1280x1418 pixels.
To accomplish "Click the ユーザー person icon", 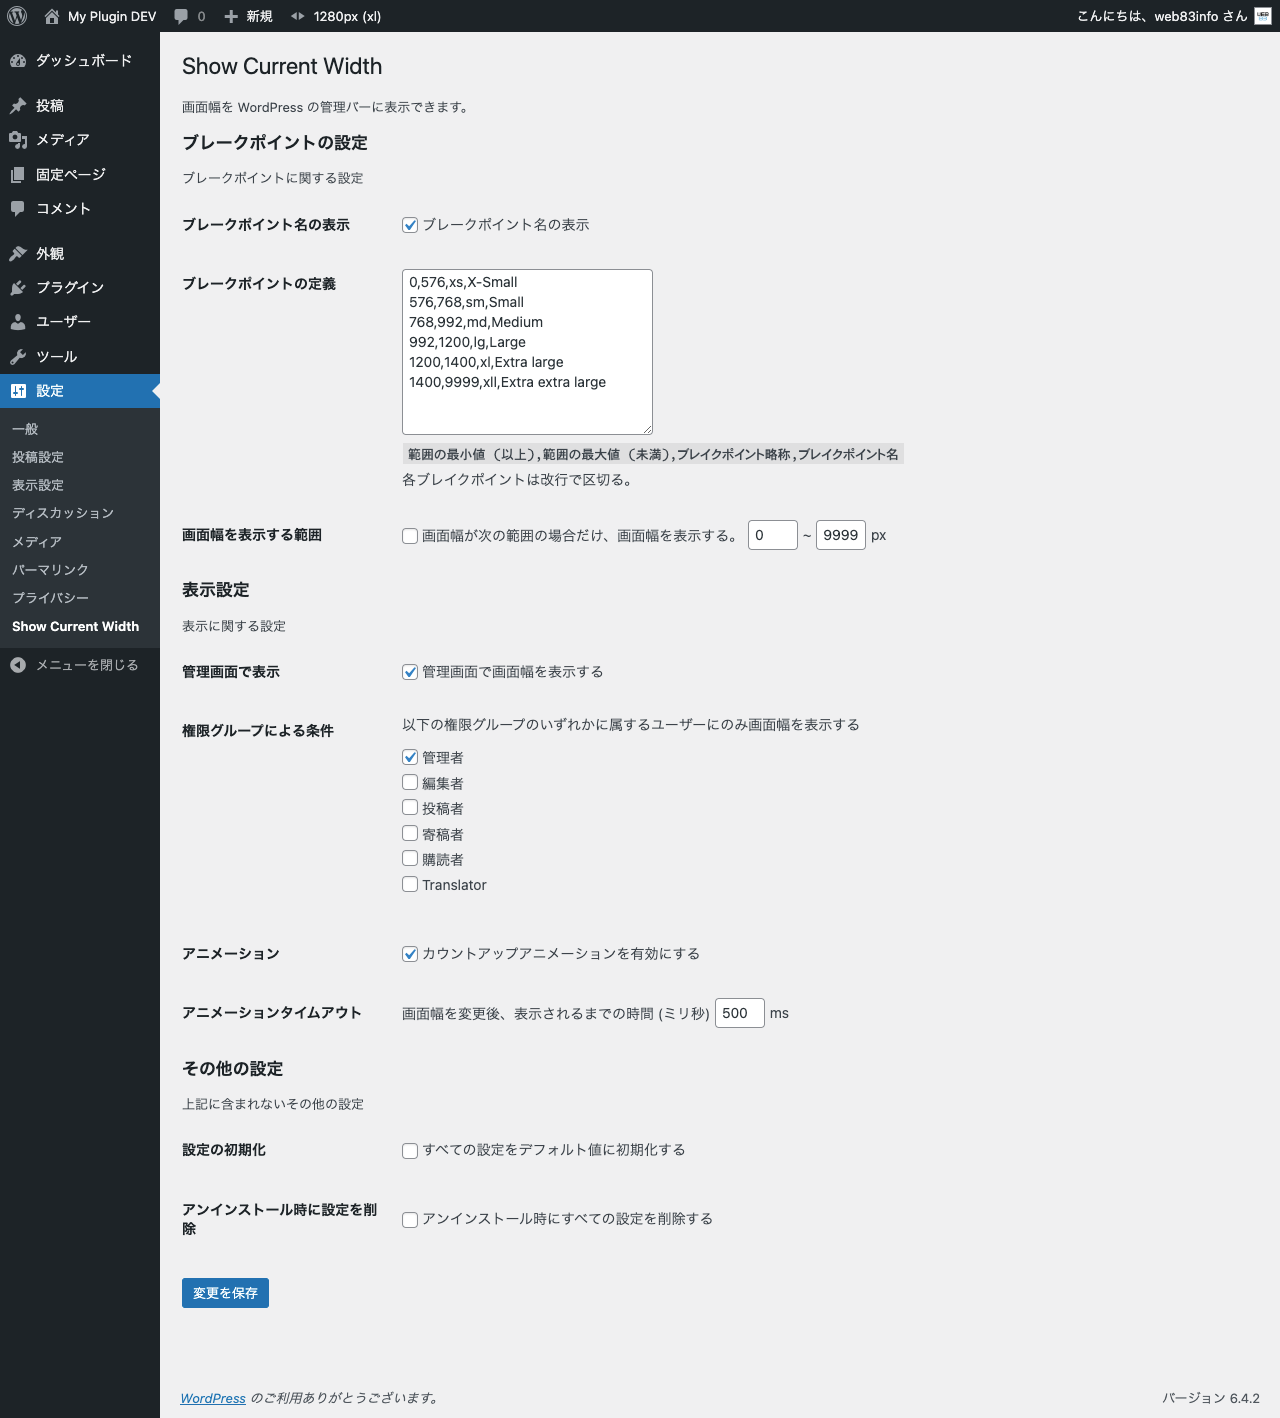I will (18, 322).
